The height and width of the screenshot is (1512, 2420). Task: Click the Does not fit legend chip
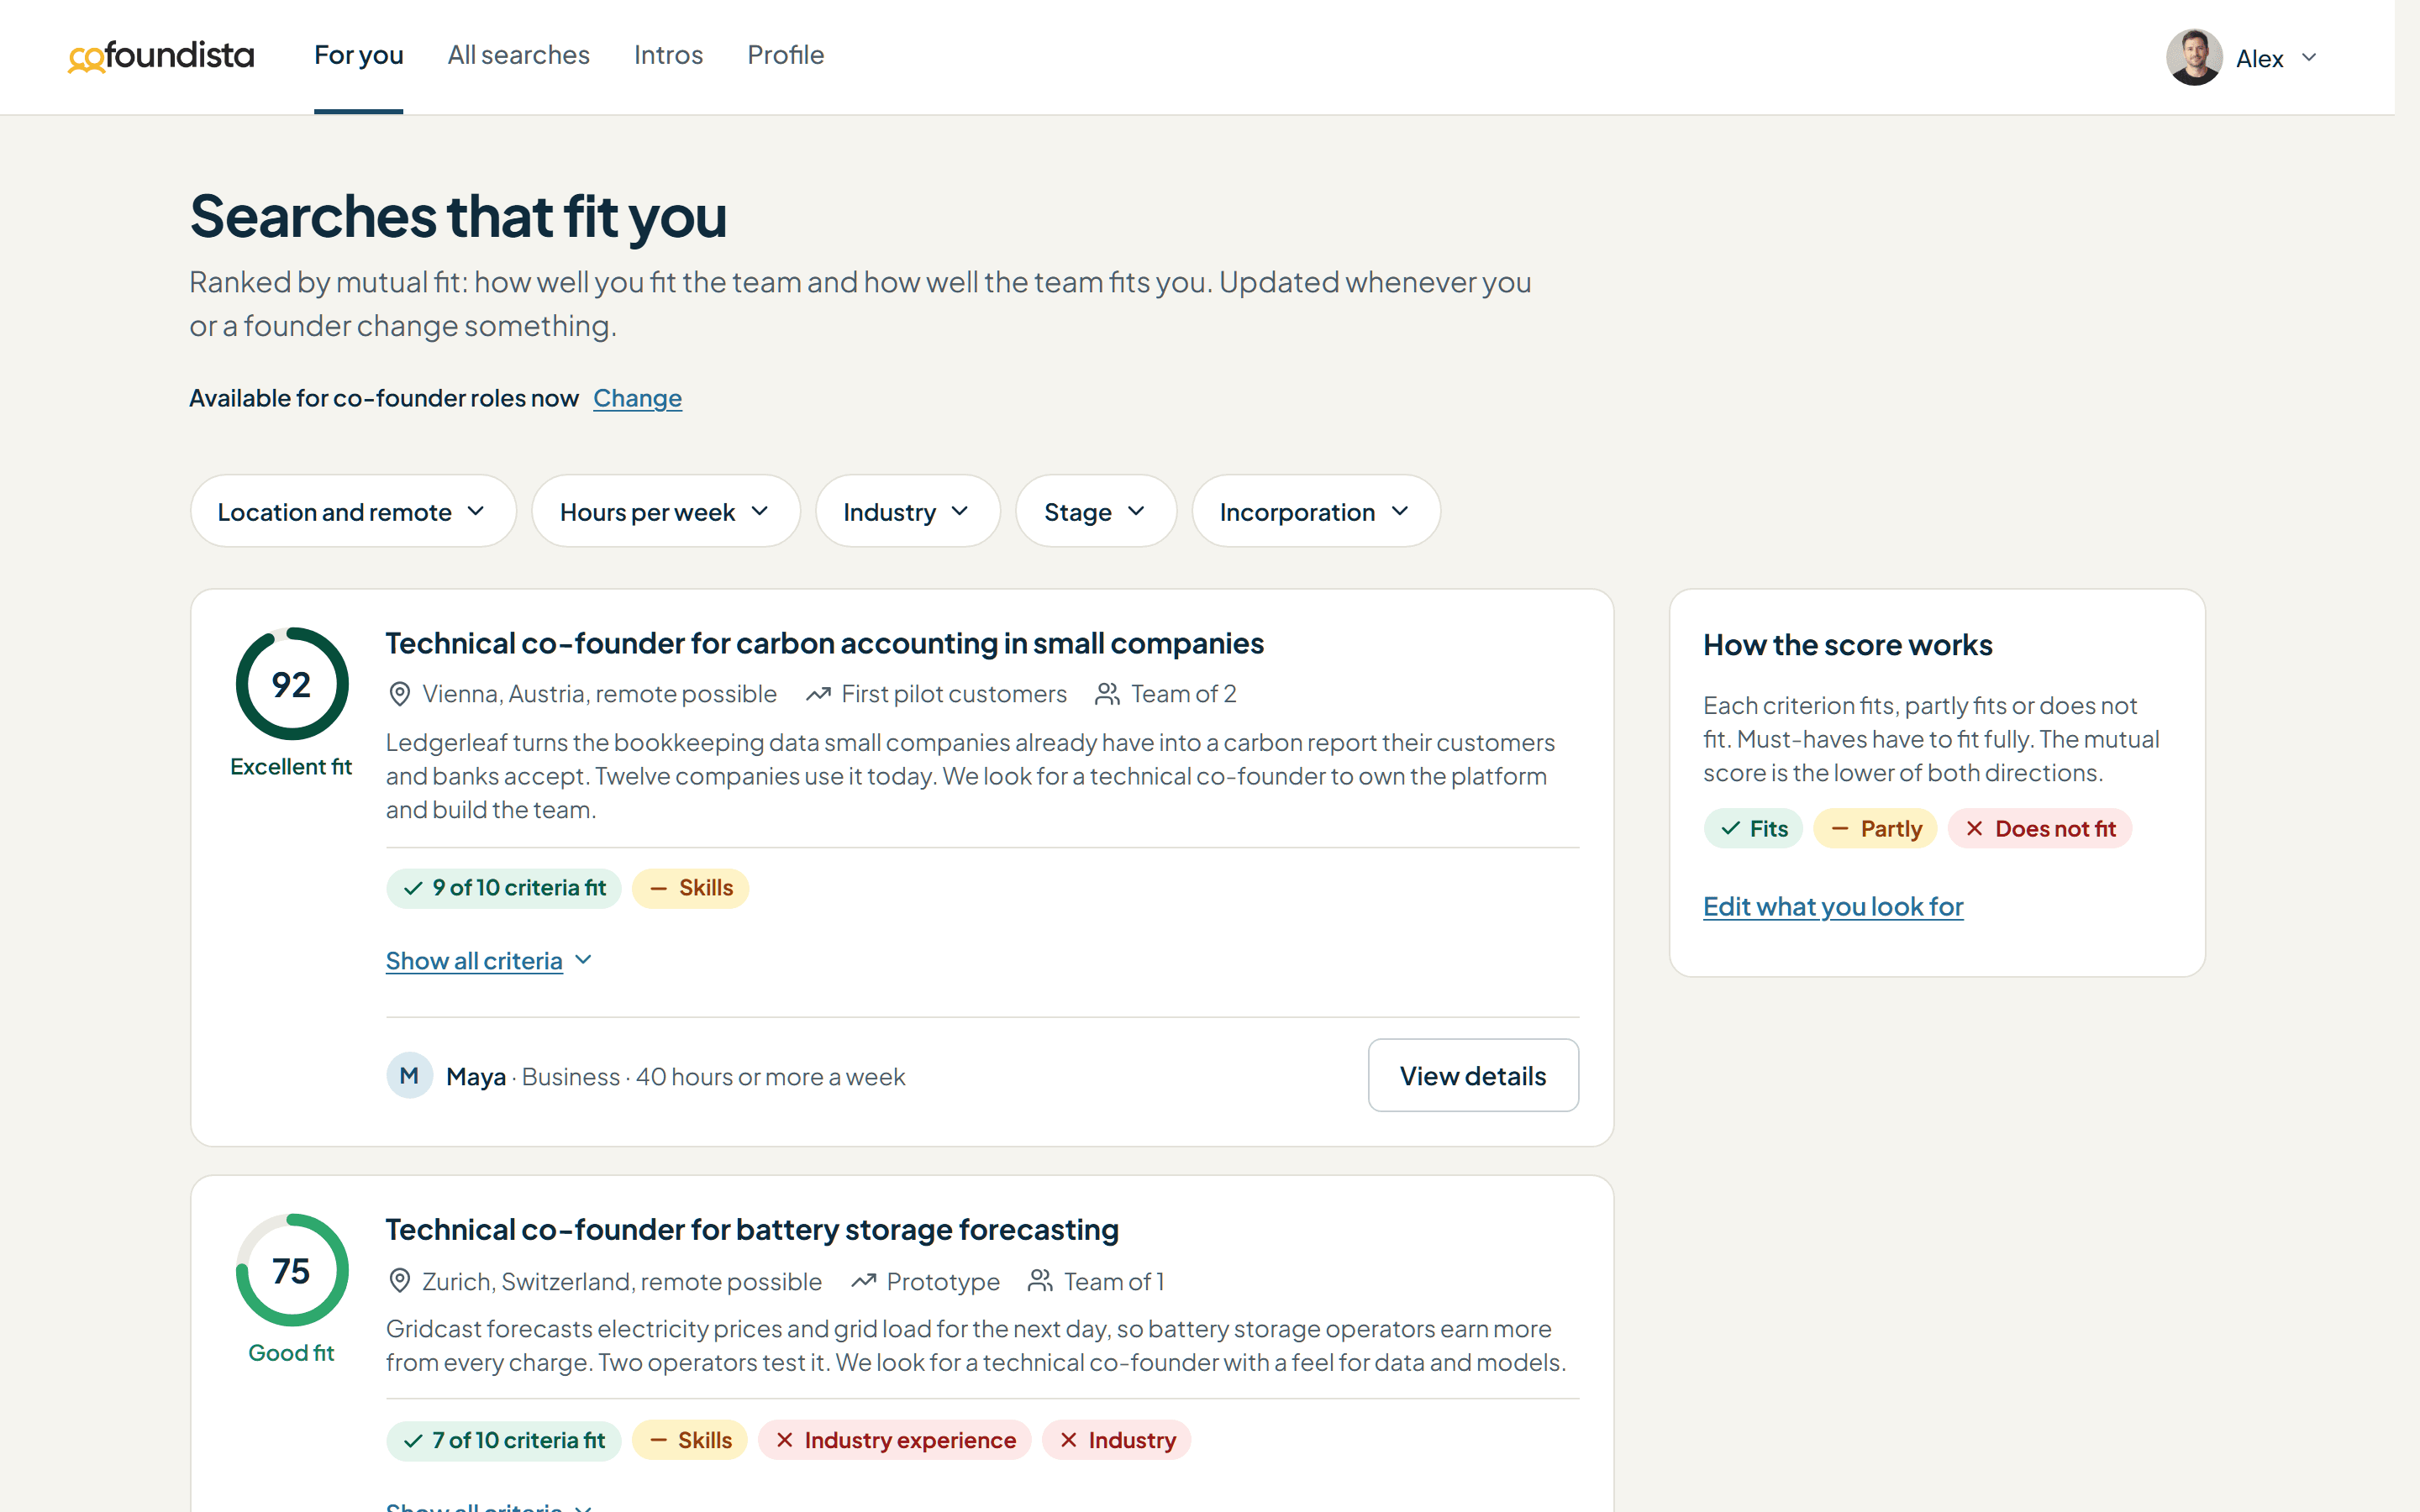click(2040, 828)
